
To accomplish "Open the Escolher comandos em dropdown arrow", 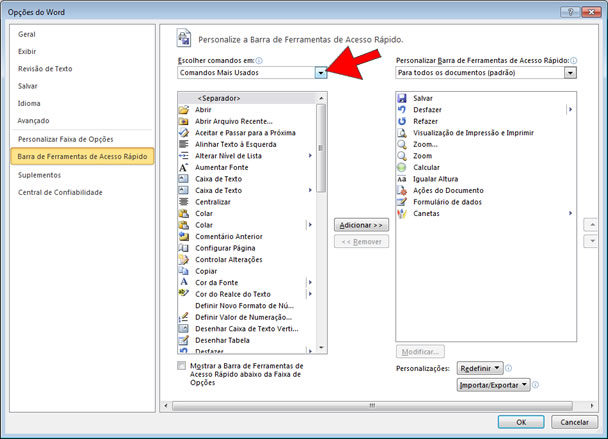I will pyautogui.click(x=321, y=73).
